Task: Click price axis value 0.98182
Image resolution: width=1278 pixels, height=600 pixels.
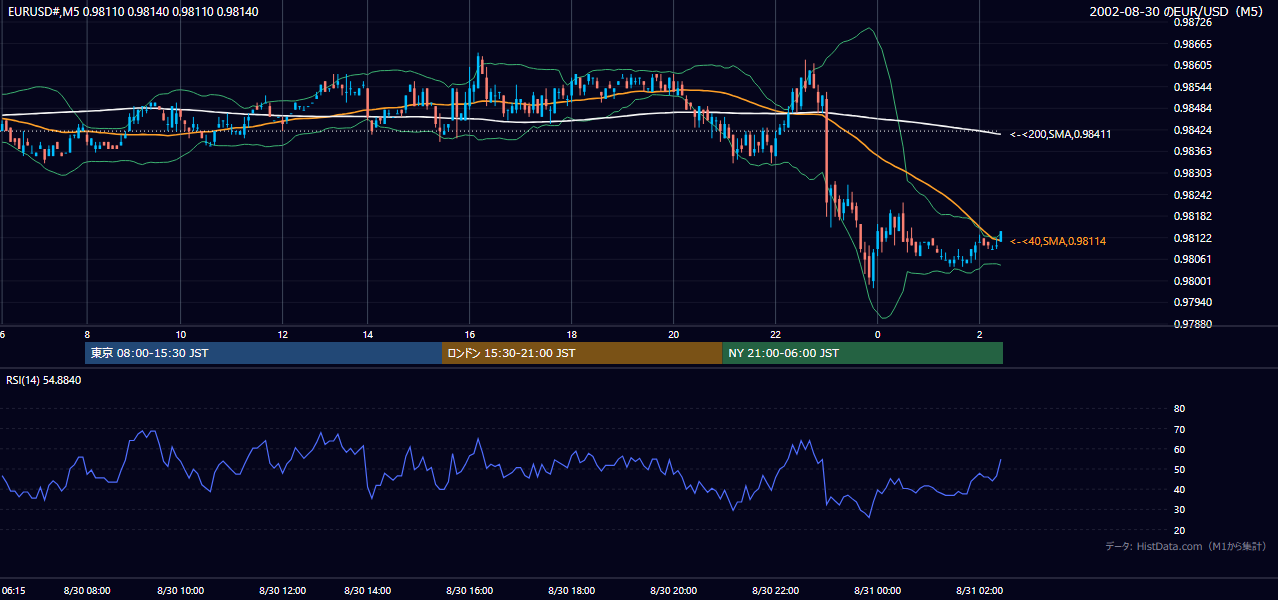Action: [x=1192, y=216]
